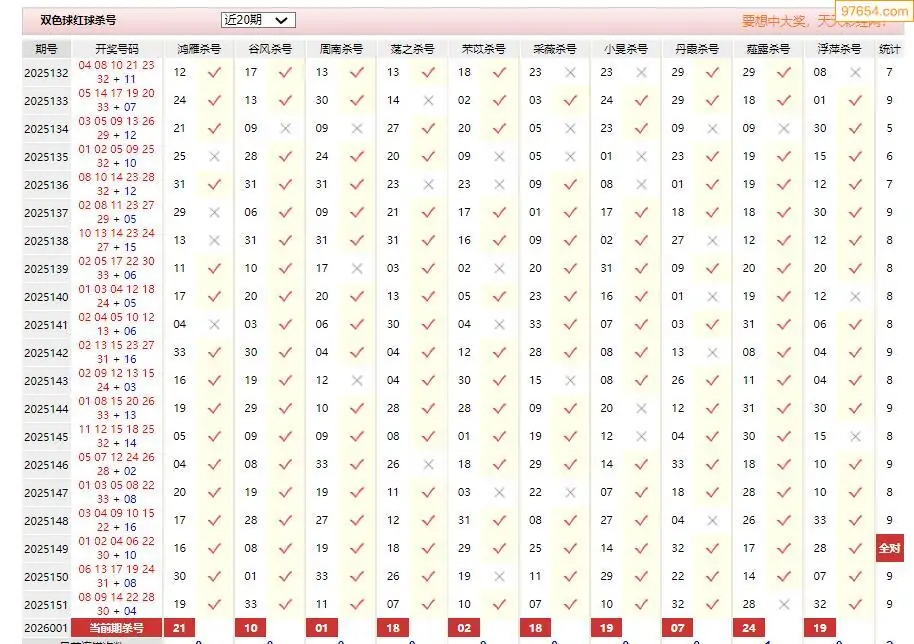Screen dimensions: 914x644
Task: Click the 开奖号码 column header
Action: pos(117,49)
